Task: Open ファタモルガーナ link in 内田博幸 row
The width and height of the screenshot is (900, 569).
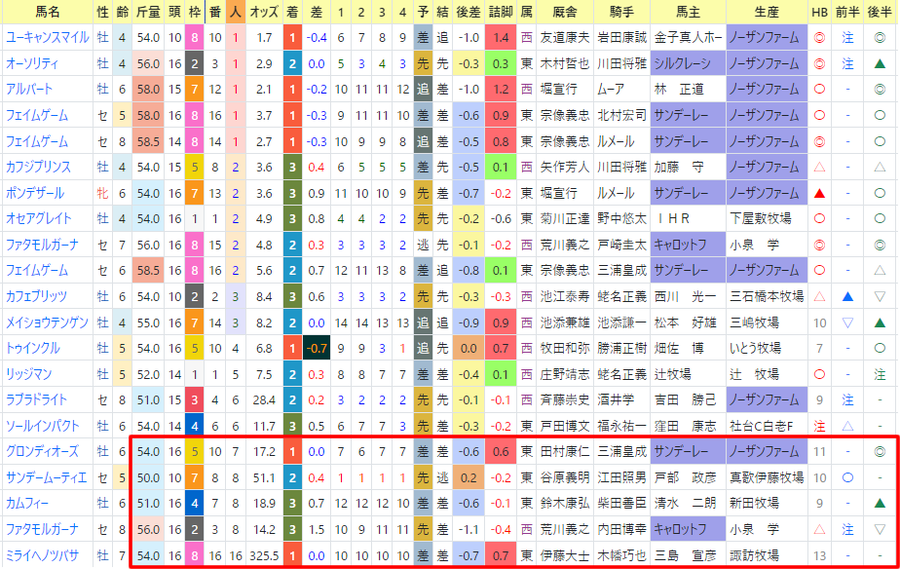Action: 42,529
